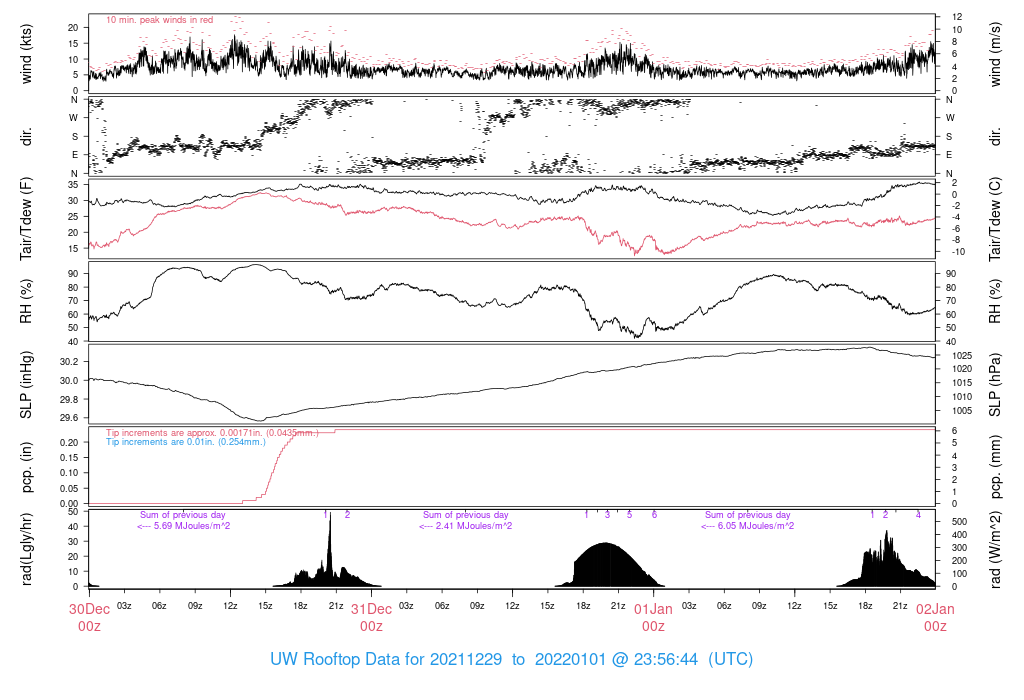Select the 'wind (kts)' axis label

coord(25,54)
